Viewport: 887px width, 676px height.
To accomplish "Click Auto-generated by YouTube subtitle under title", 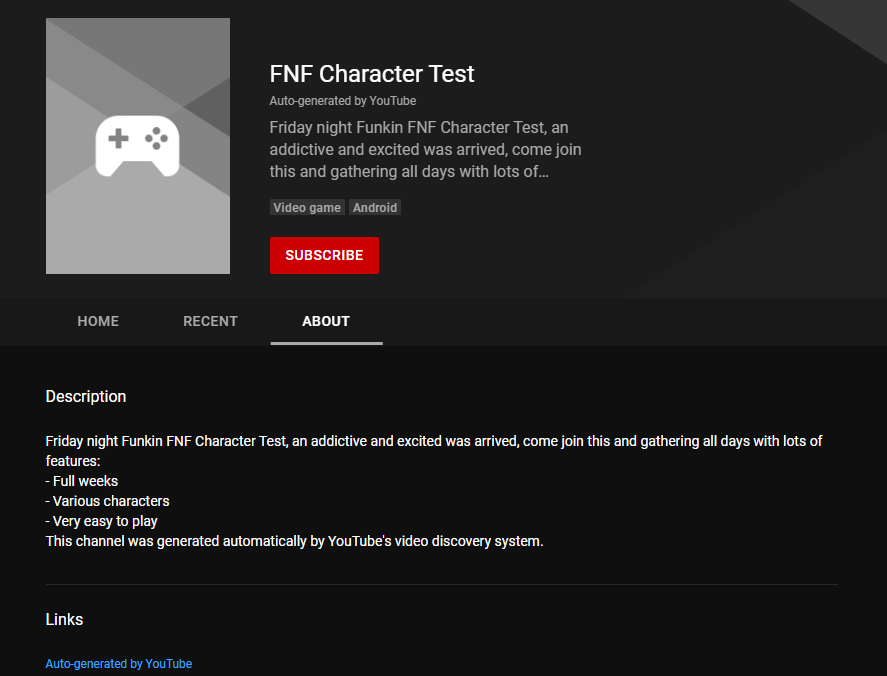I will 343,101.
